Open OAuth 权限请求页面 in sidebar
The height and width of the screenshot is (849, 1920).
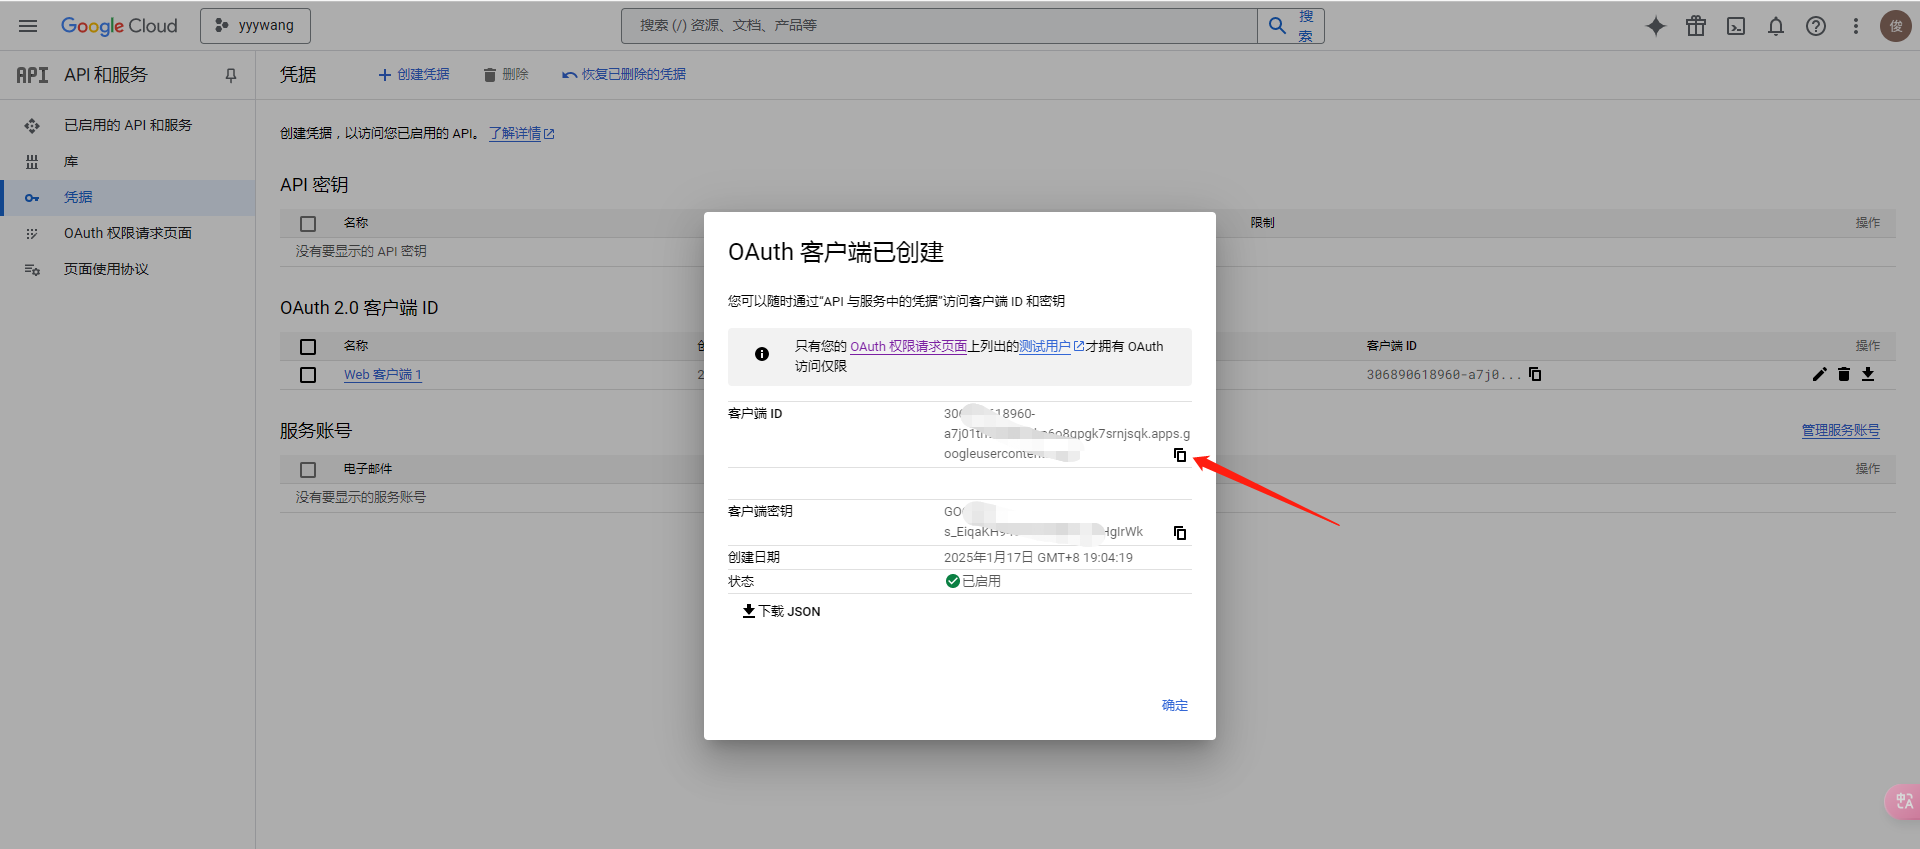(128, 233)
